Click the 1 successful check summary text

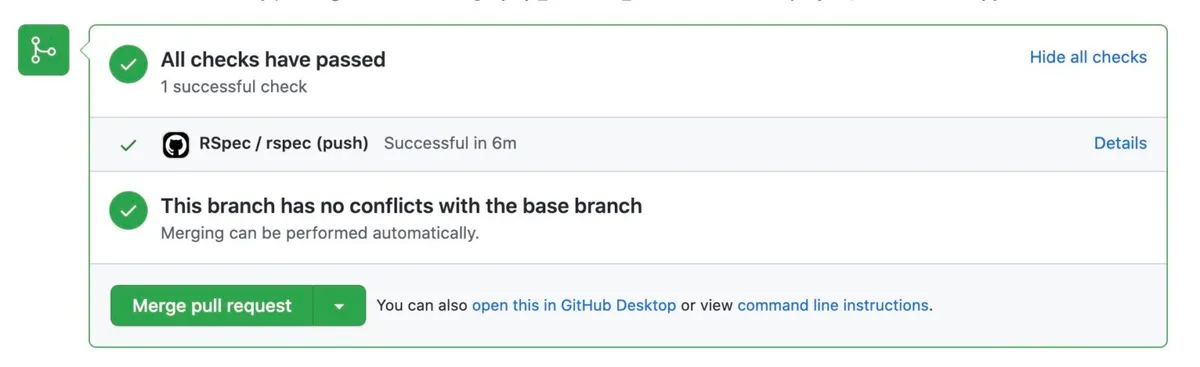pyautogui.click(x=234, y=86)
